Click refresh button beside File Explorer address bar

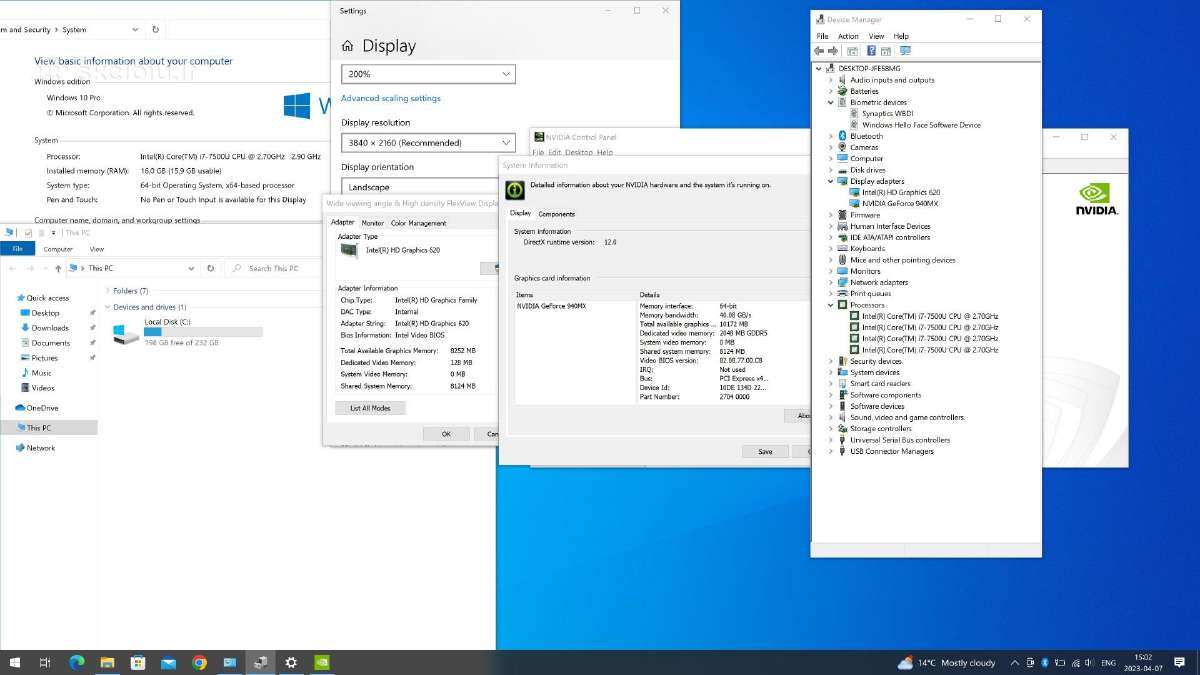tap(210, 268)
